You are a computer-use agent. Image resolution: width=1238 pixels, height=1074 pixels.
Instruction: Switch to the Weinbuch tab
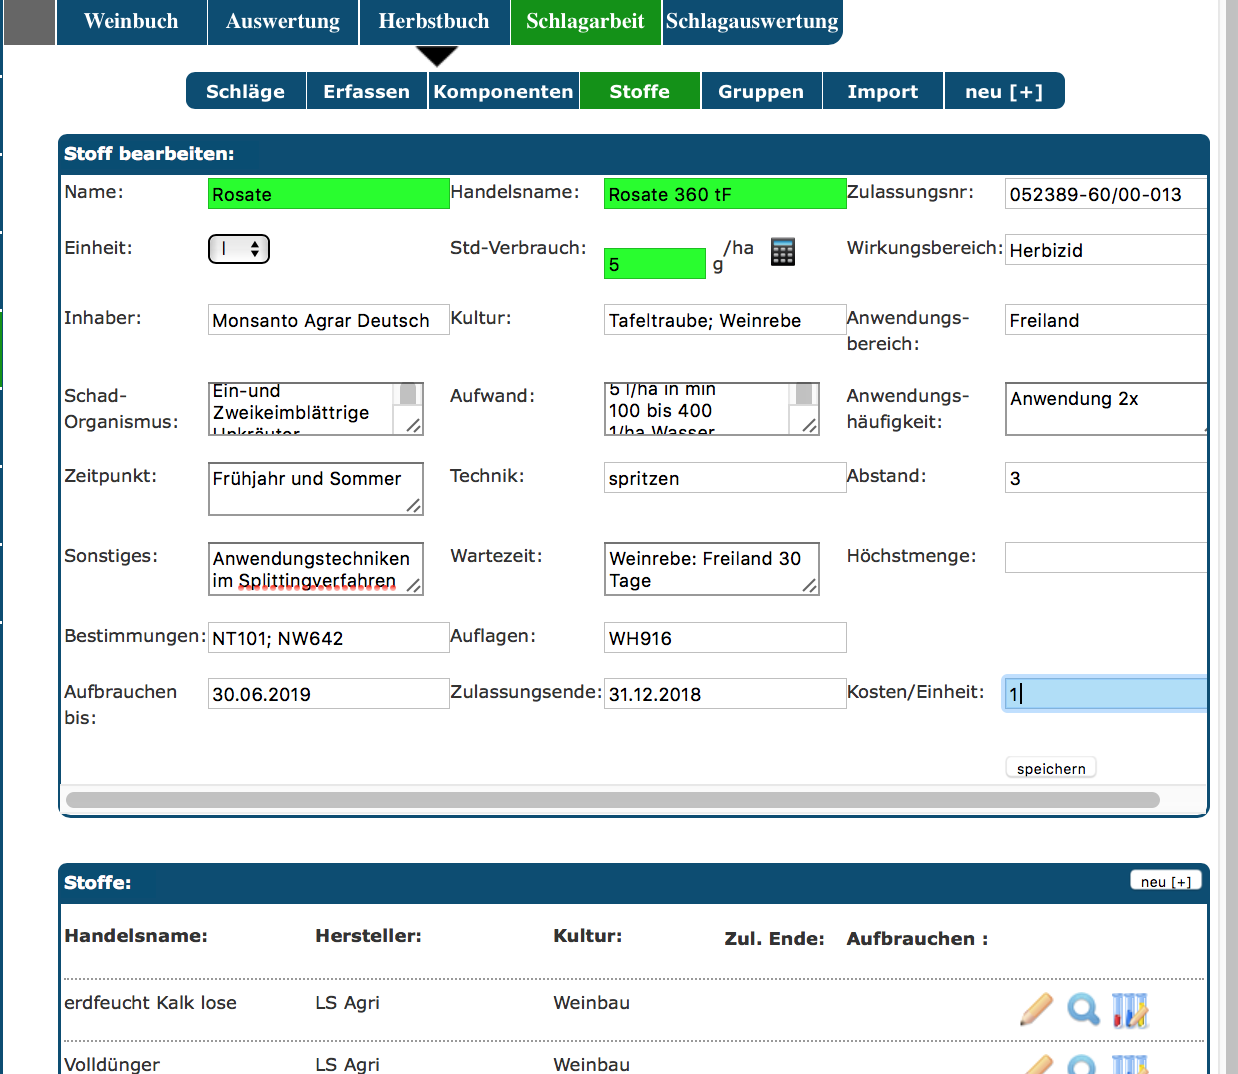tap(131, 22)
